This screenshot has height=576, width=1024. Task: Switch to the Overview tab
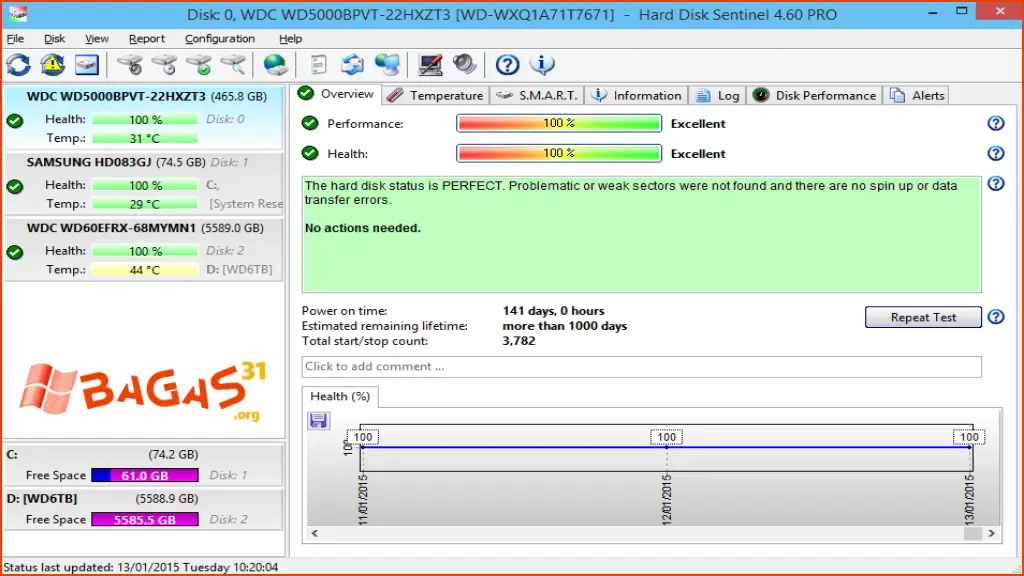tap(336, 94)
